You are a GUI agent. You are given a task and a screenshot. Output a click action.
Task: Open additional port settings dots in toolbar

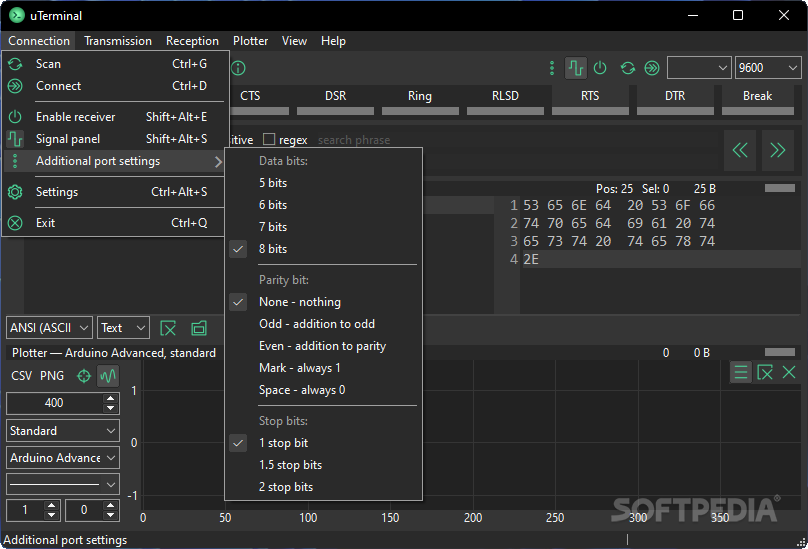(552, 68)
